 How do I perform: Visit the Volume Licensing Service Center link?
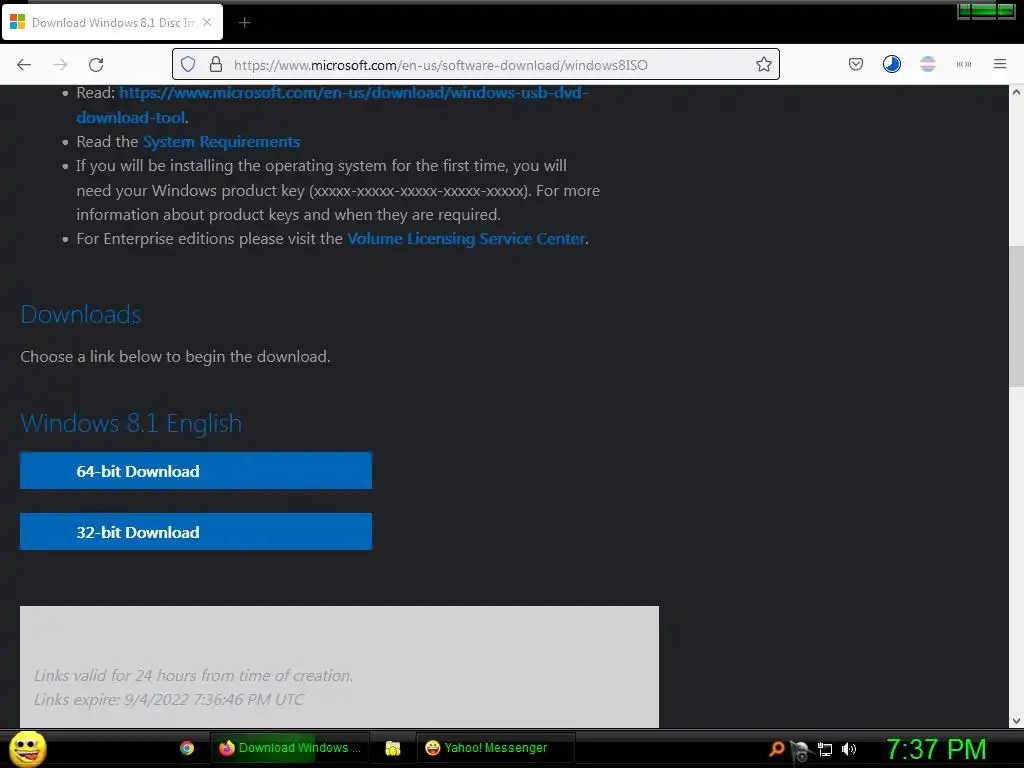(466, 239)
